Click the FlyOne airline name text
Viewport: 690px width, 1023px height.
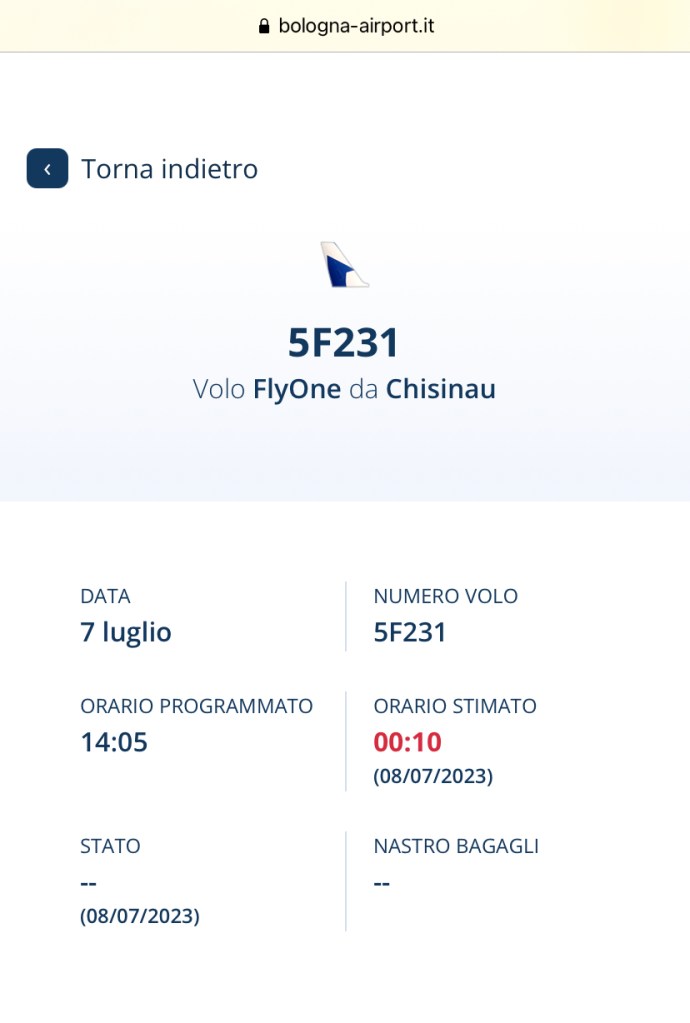pyautogui.click(x=297, y=389)
